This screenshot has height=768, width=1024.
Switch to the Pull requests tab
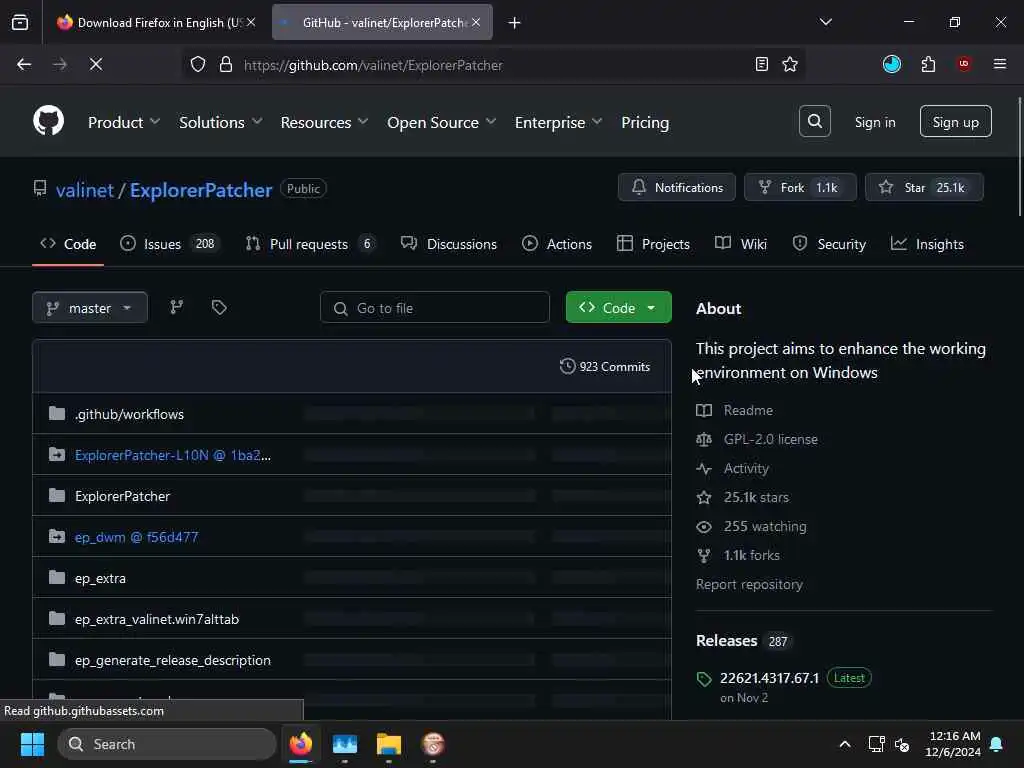[310, 244]
